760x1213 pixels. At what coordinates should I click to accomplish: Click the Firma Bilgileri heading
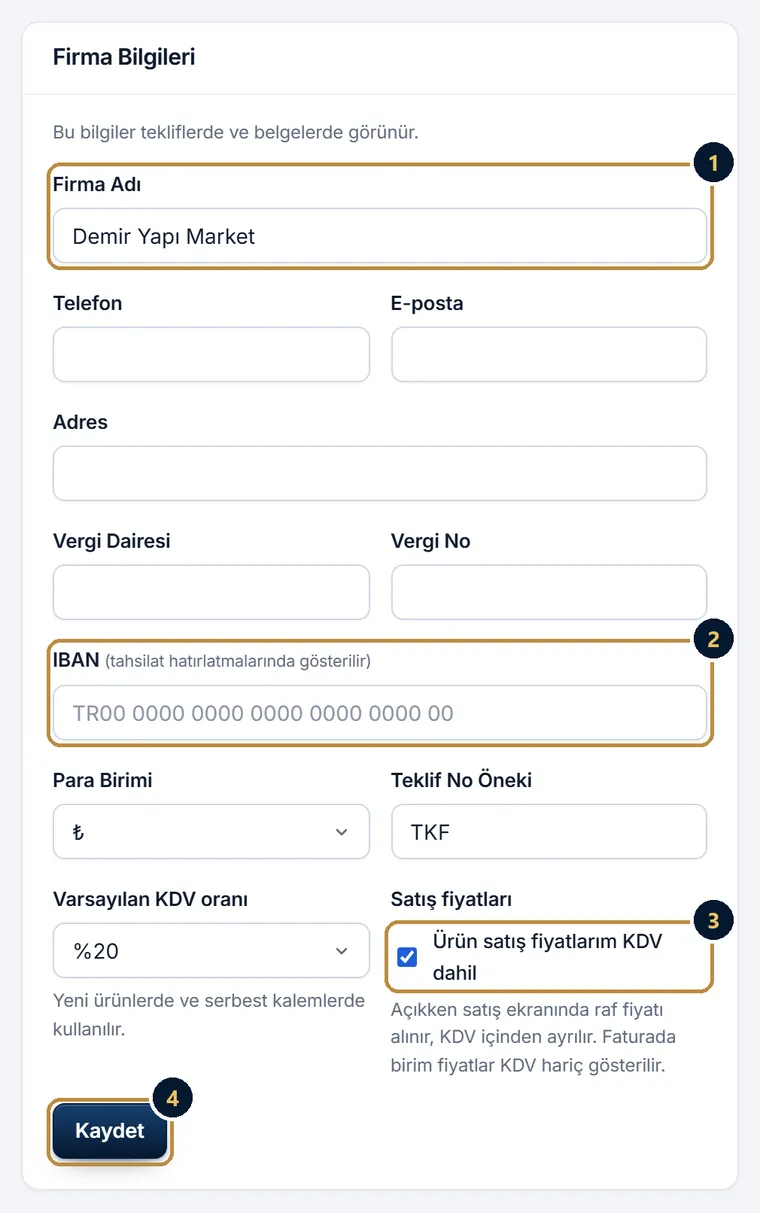(124, 57)
